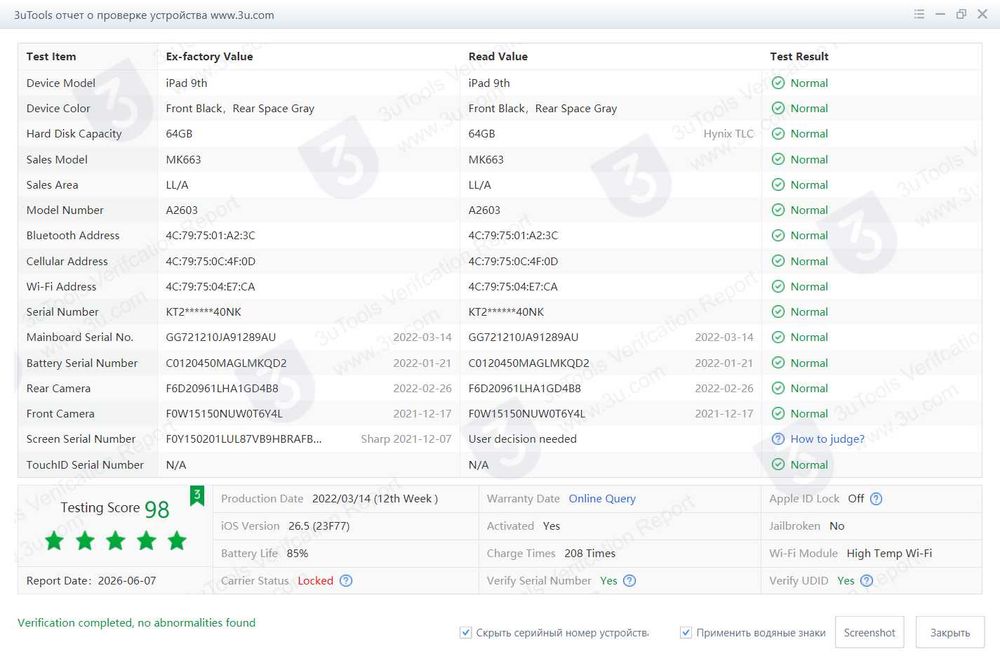Image resolution: width=1000 pixels, height=663 pixels.
Task: Open the Online Query warranty link
Action: click(x=602, y=499)
